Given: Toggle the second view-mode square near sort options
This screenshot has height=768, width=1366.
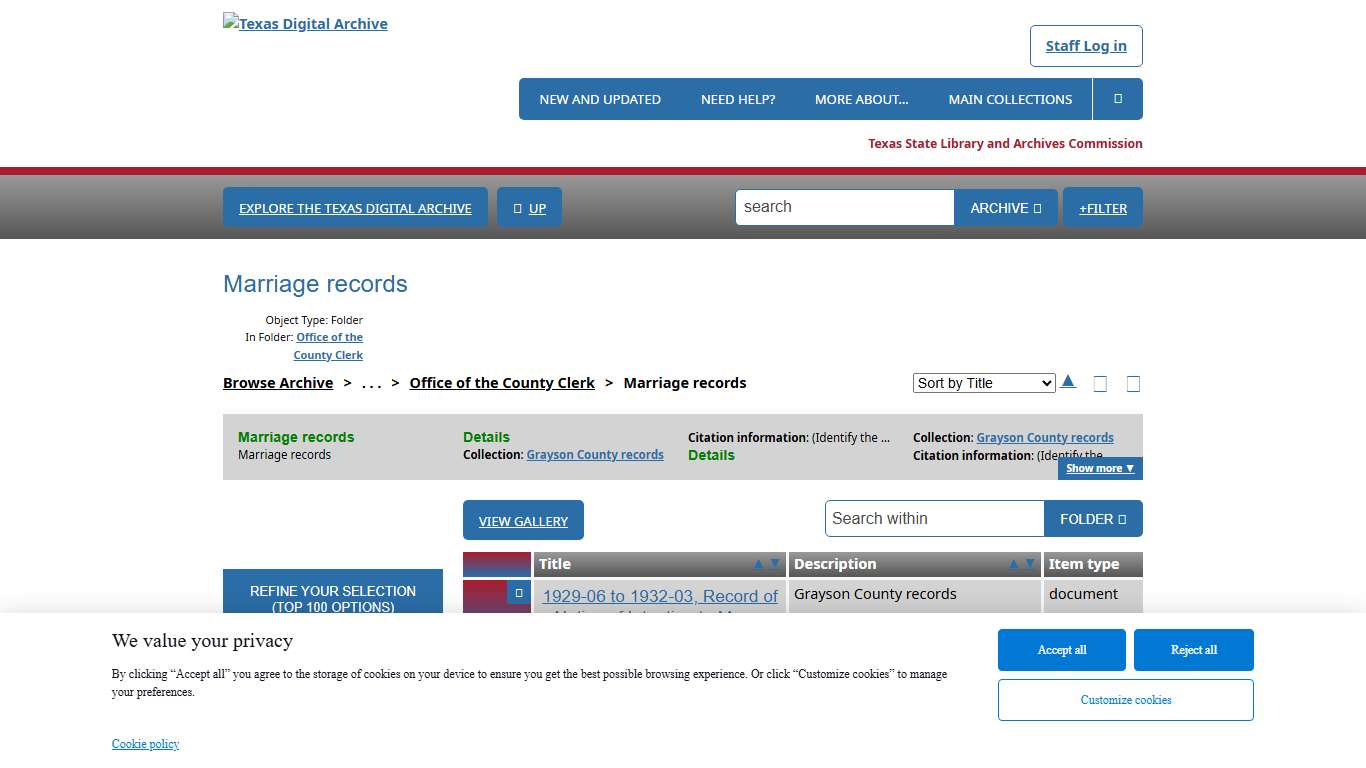Looking at the screenshot, I should (1133, 383).
